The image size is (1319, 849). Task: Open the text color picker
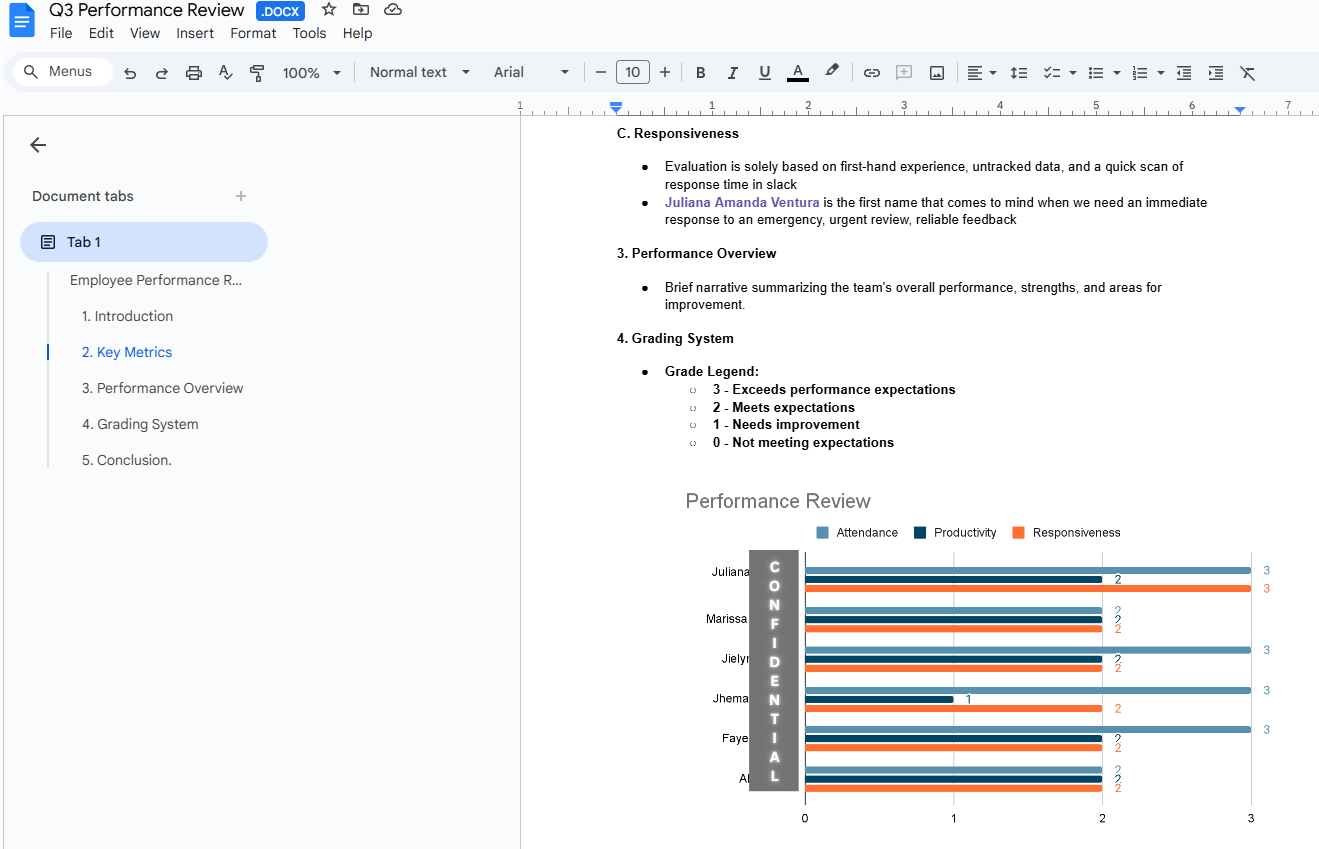pyautogui.click(x=797, y=73)
